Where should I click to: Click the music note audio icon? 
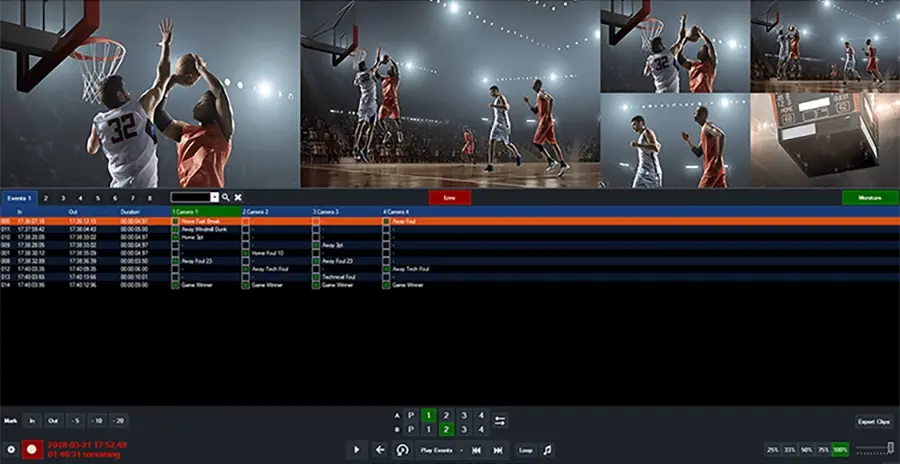(x=547, y=450)
